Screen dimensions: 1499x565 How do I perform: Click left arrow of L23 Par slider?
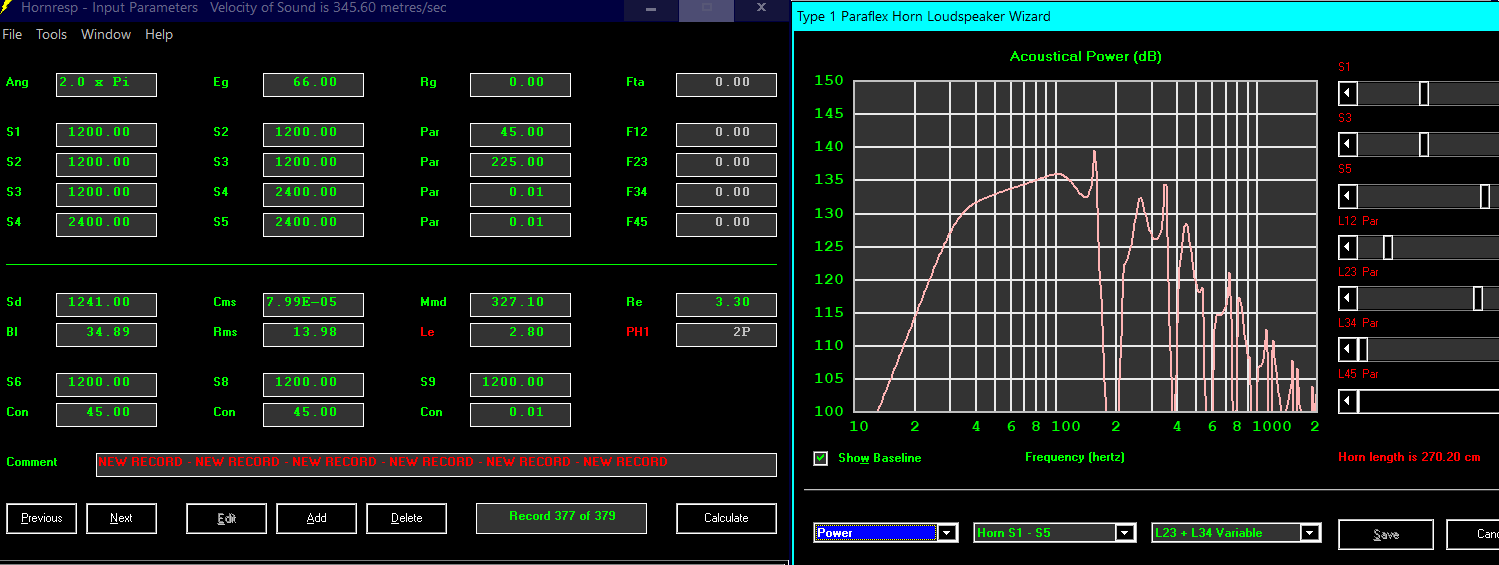[1348, 298]
